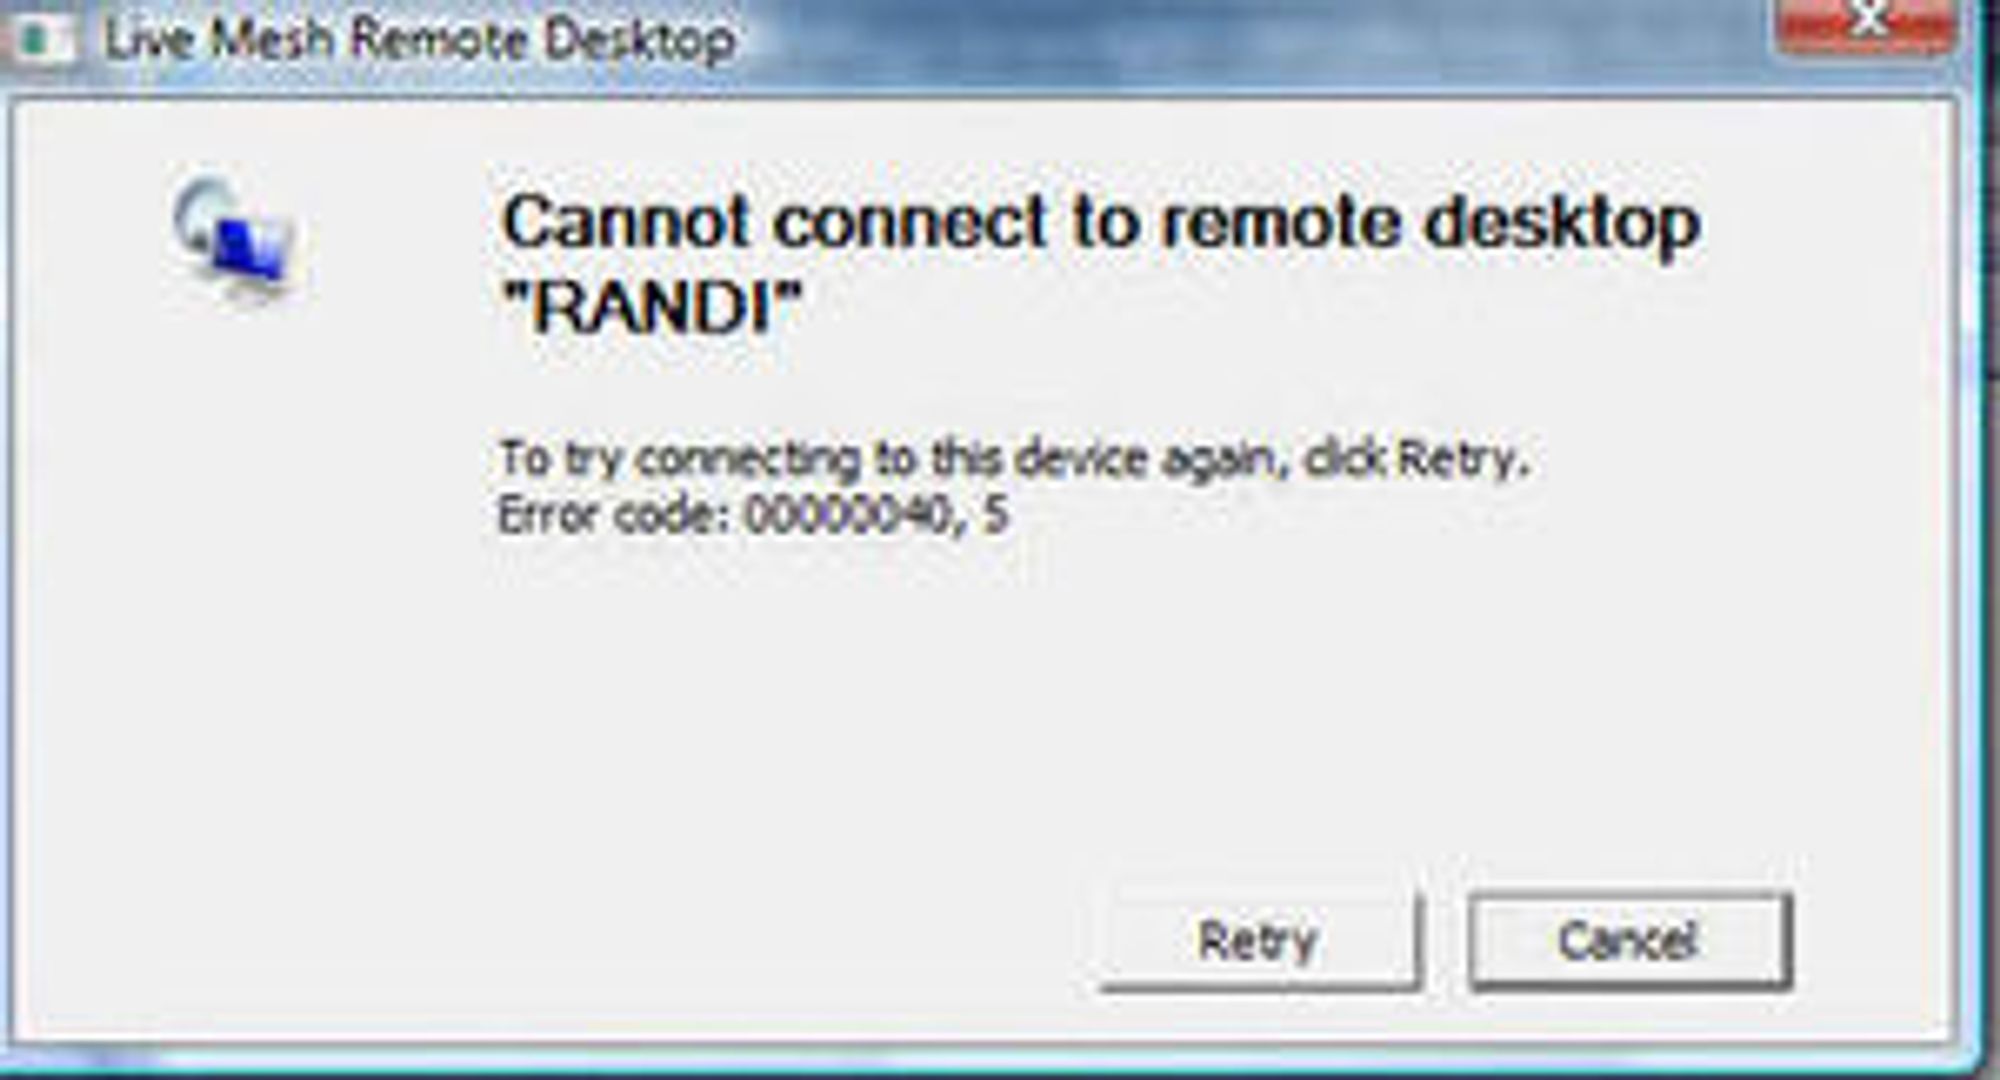Click the remote desktop connection icon
2000x1080 pixels.
tap(234, 238)
